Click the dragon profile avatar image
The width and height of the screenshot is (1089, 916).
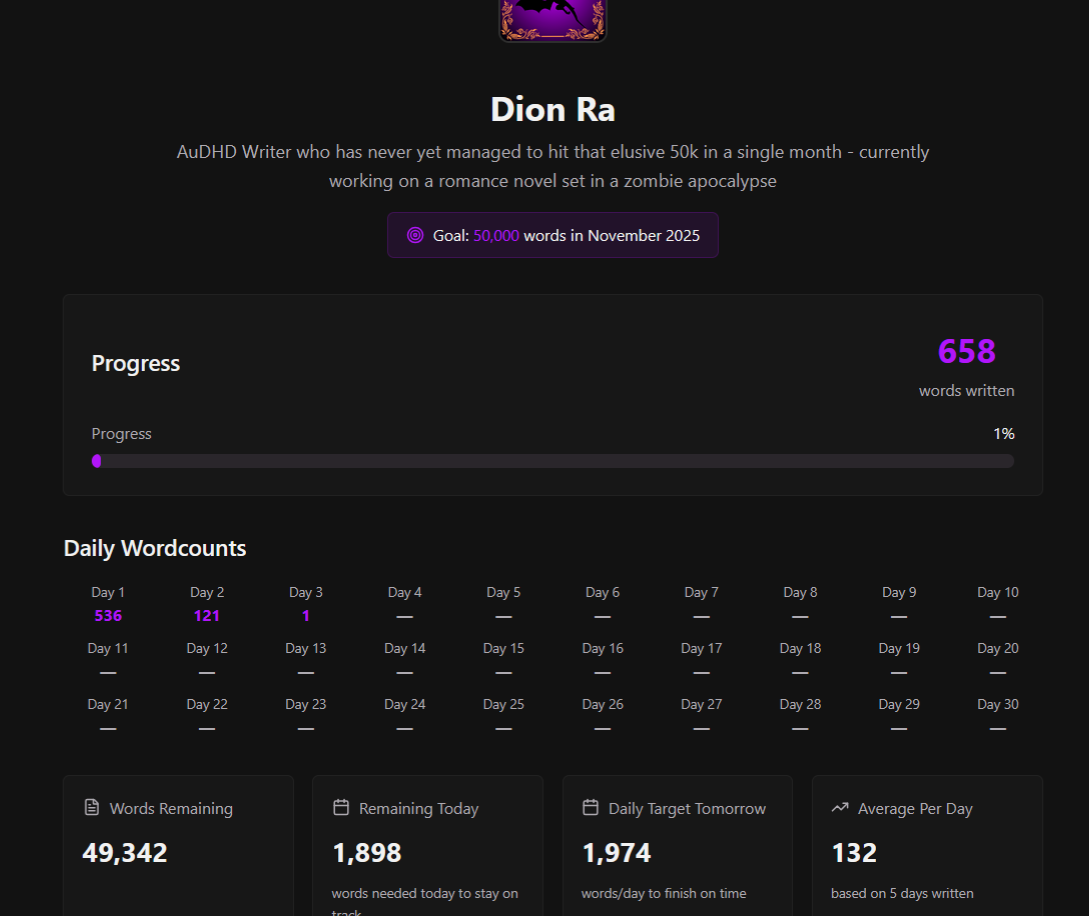(x=553, y=18)
